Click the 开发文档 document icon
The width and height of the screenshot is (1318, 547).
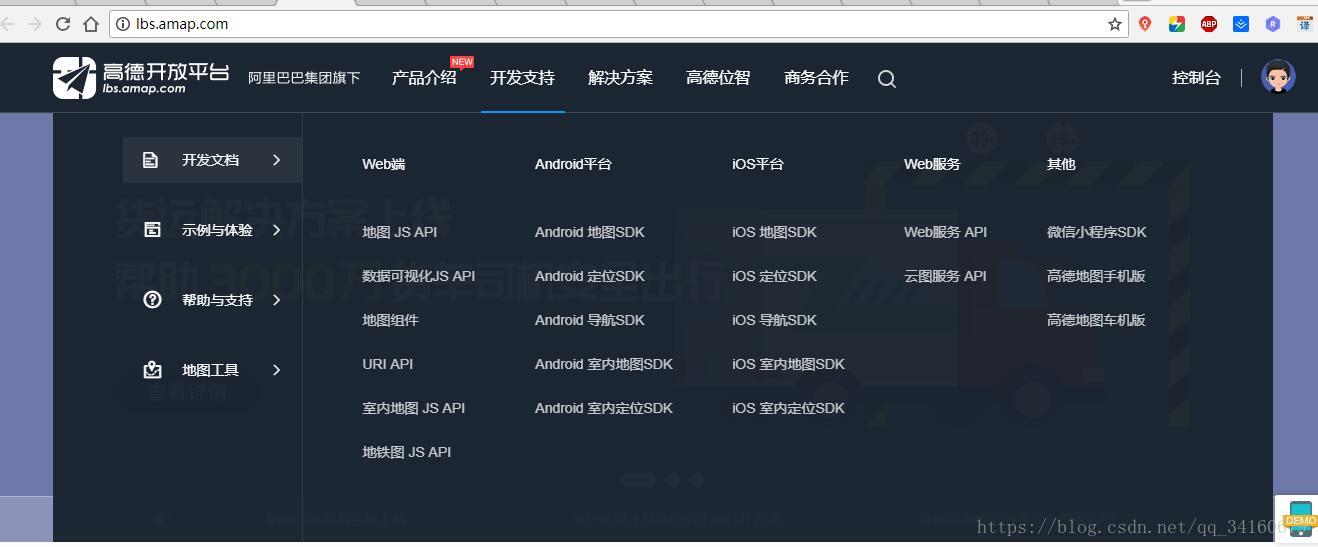150,160
